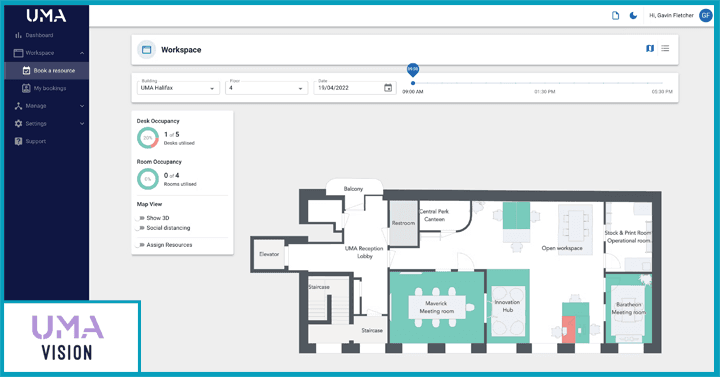Select the Innovation Hub room
The width and height of the screenshot is (720, 377).
(x=508, y=306)
